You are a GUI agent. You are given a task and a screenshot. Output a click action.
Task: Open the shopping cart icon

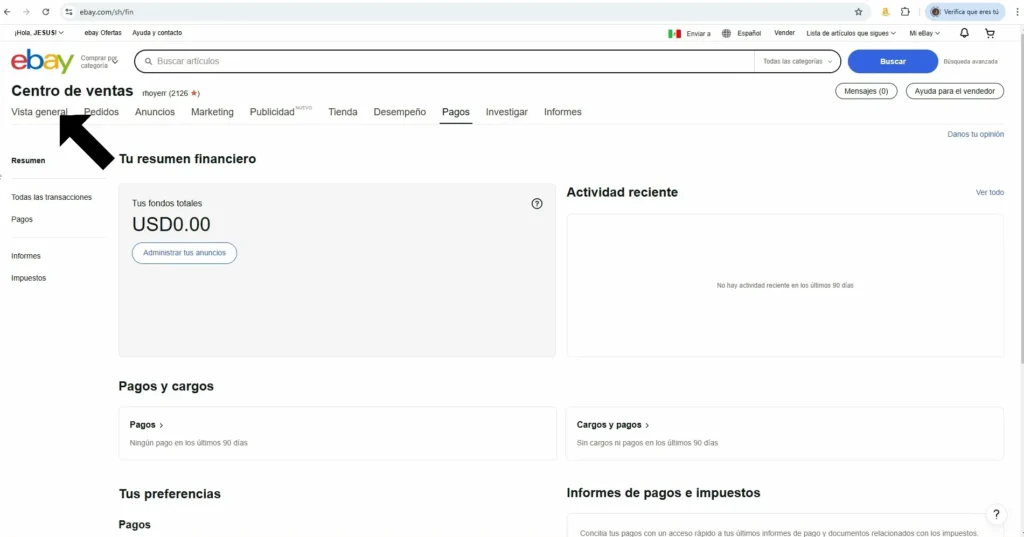point(990,33)
